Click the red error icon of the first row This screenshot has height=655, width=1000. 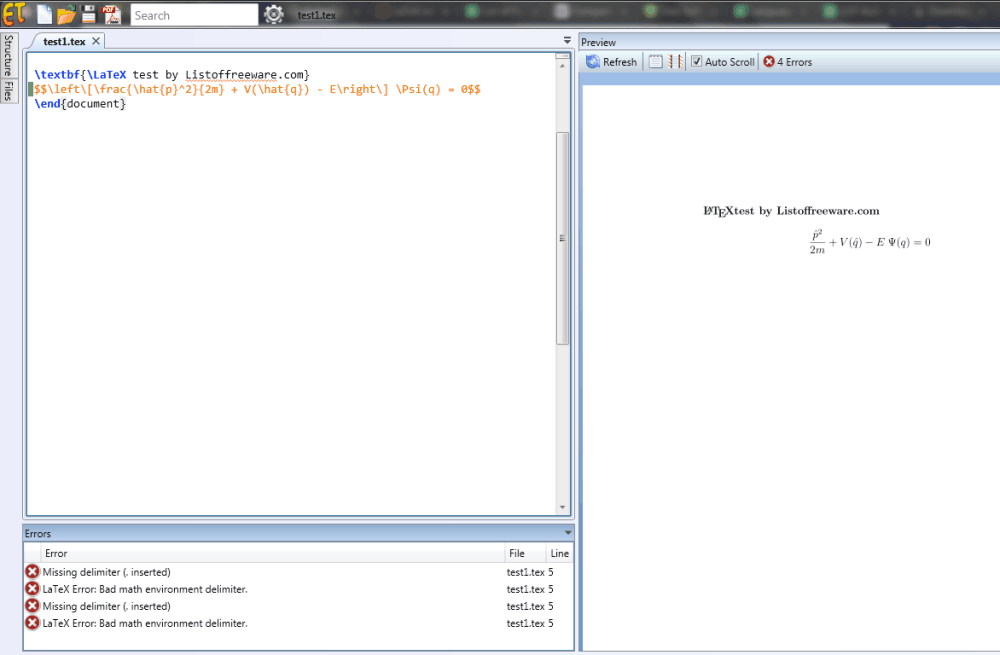32,571
